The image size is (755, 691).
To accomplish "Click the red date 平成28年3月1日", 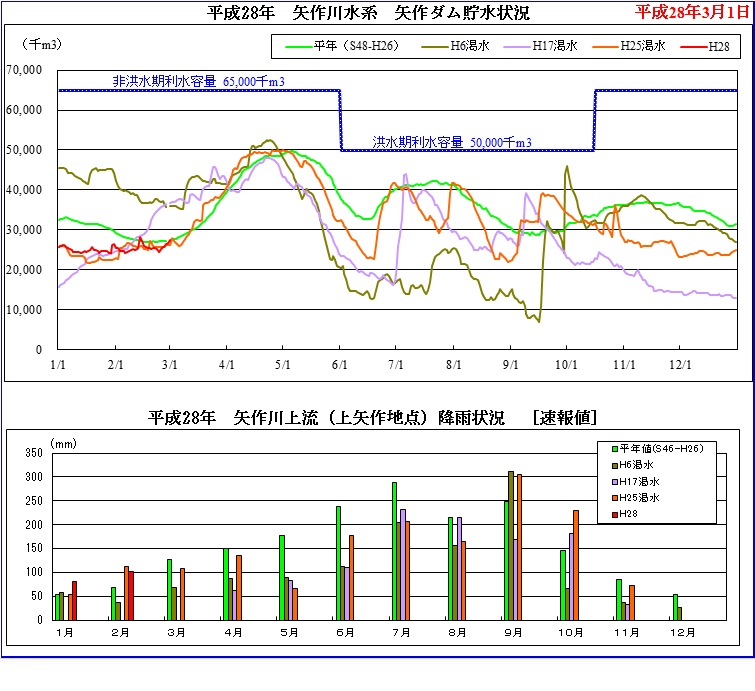I will tap(692, 12).
